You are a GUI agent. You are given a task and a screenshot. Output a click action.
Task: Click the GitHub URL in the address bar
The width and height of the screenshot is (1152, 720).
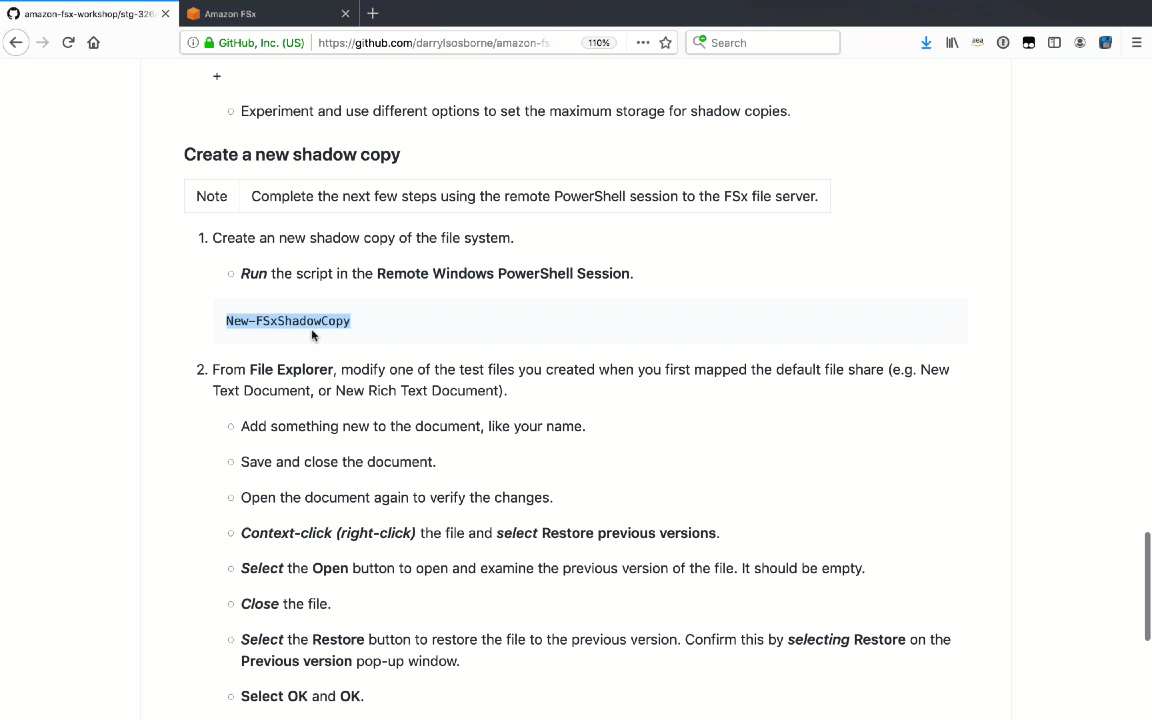[433, 43]
